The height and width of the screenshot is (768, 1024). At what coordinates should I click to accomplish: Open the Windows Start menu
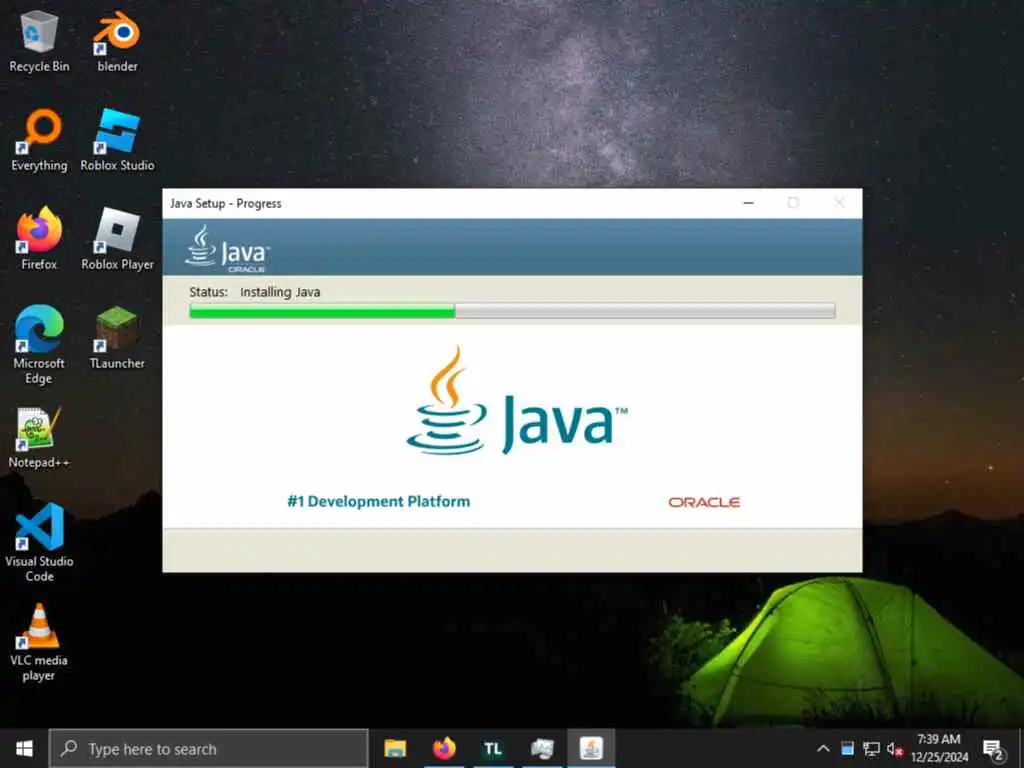[24, 748]
